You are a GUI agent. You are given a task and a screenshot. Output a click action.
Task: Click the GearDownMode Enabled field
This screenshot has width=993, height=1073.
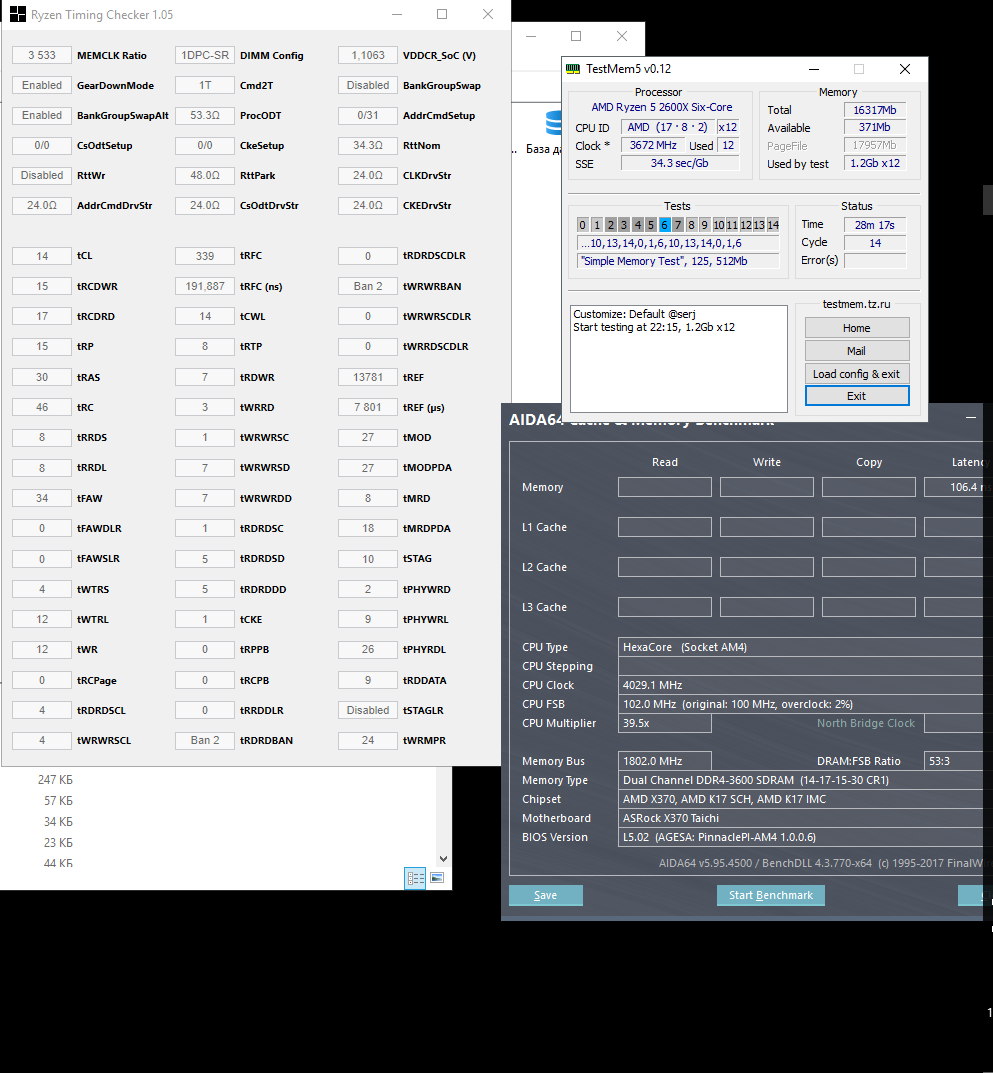tap(42, 86)
